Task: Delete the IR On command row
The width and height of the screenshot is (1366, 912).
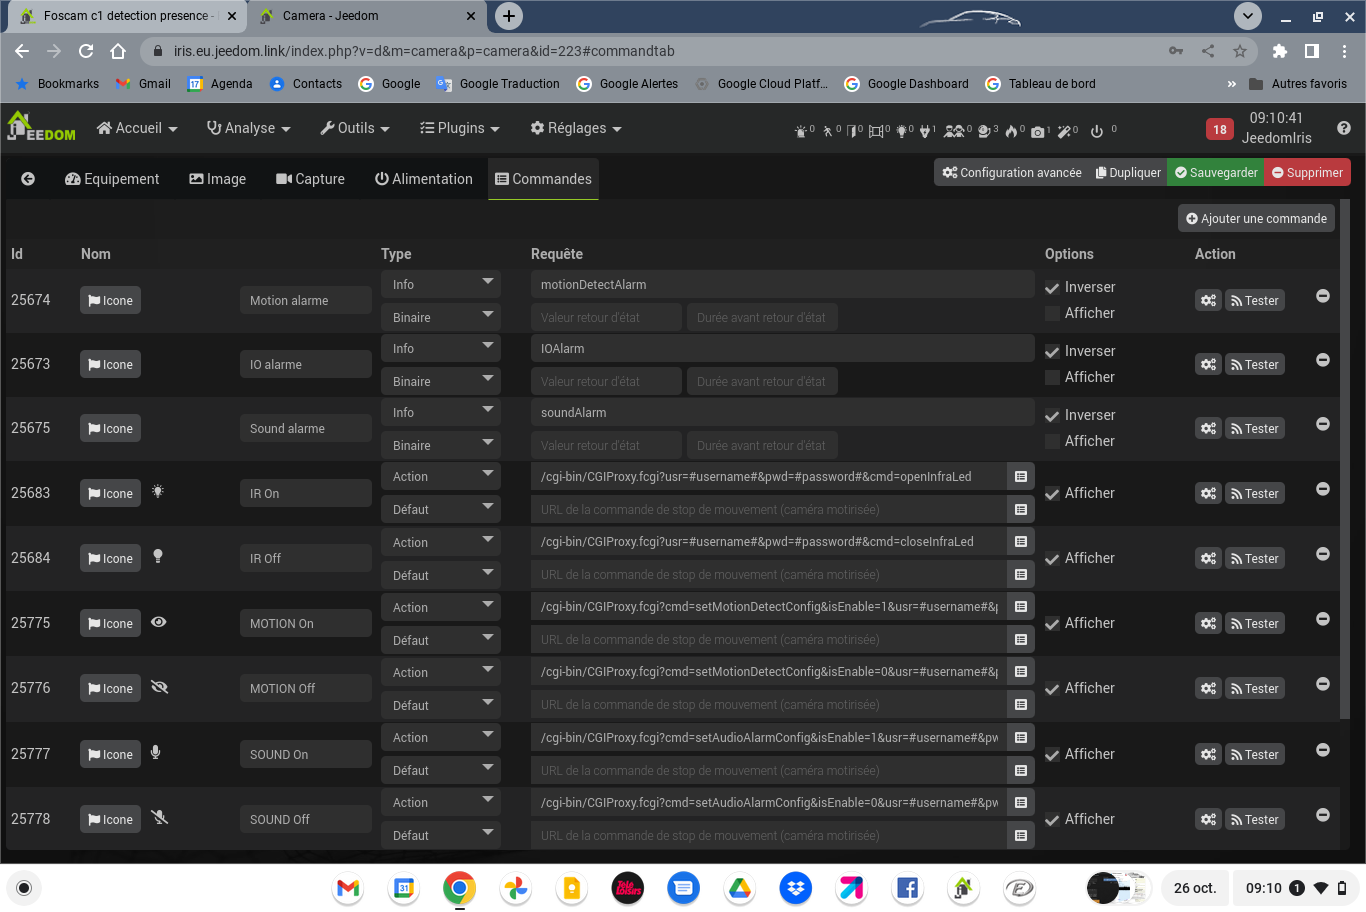Action: click(1323, 489)
